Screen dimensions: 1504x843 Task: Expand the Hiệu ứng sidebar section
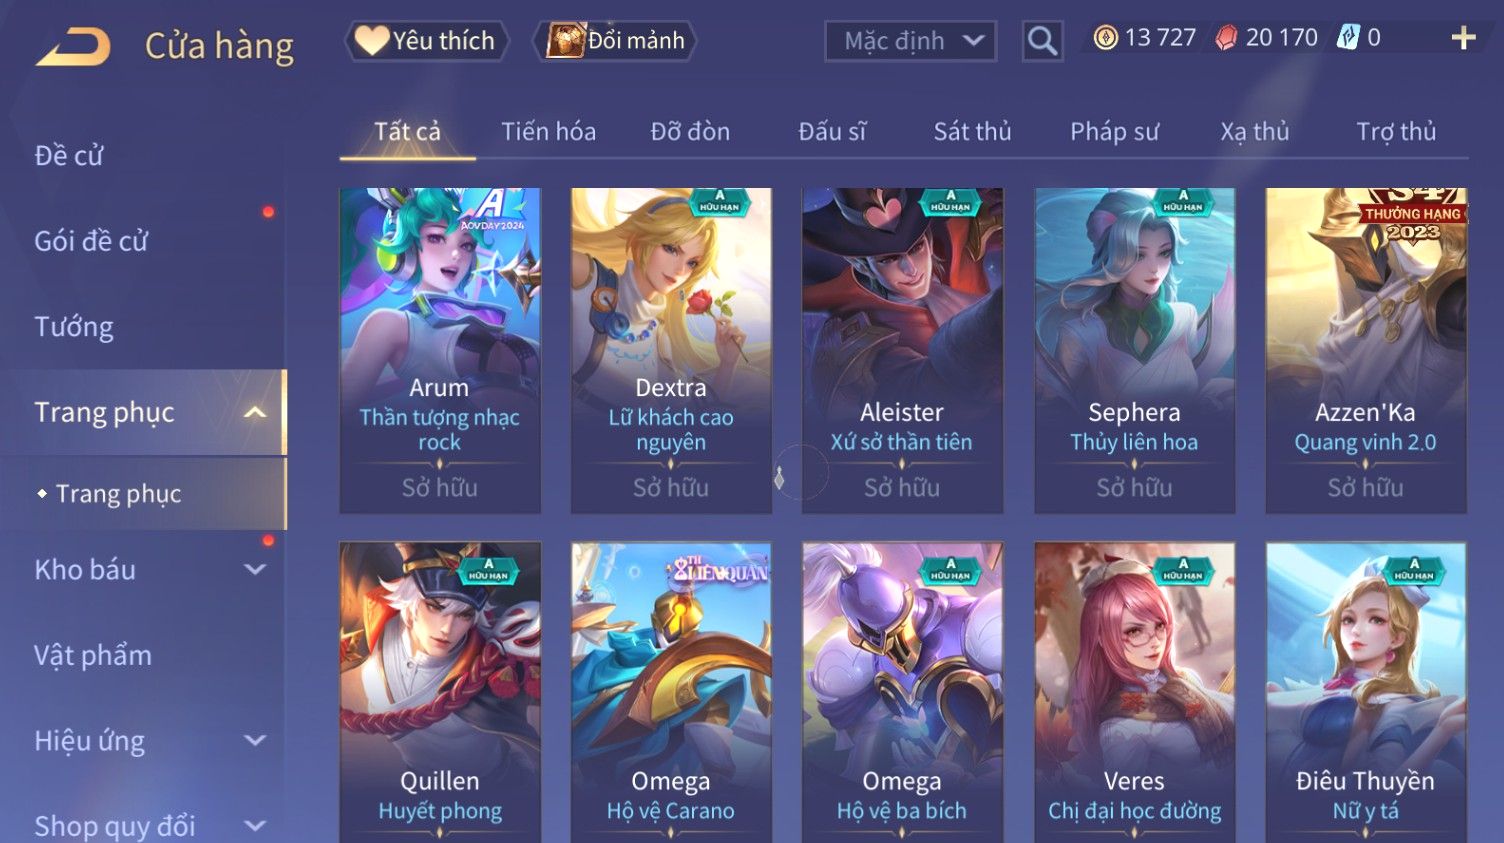click(255, 740)
